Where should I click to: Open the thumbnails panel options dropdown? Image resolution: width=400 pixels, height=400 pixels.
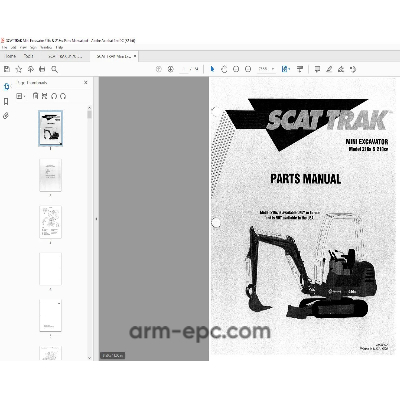(x=21, y=96)
